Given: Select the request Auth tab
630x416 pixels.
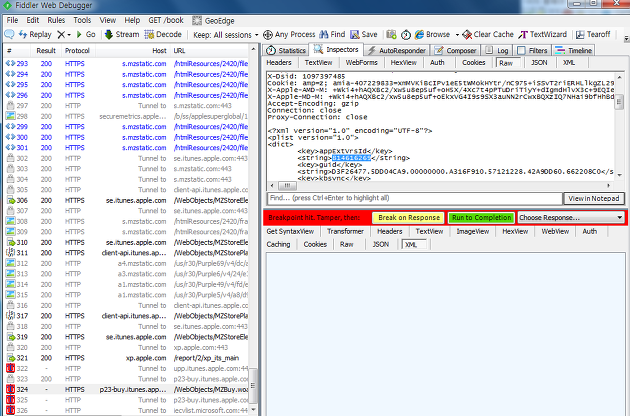Looking at the screenshot, I should (x=437, y=63).
